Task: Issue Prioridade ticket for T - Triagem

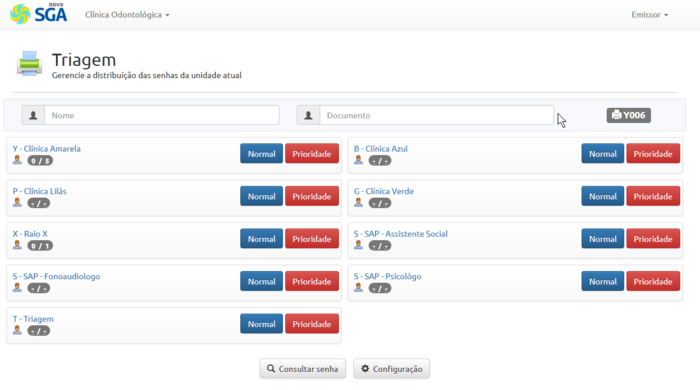Action: click(312, 324)
